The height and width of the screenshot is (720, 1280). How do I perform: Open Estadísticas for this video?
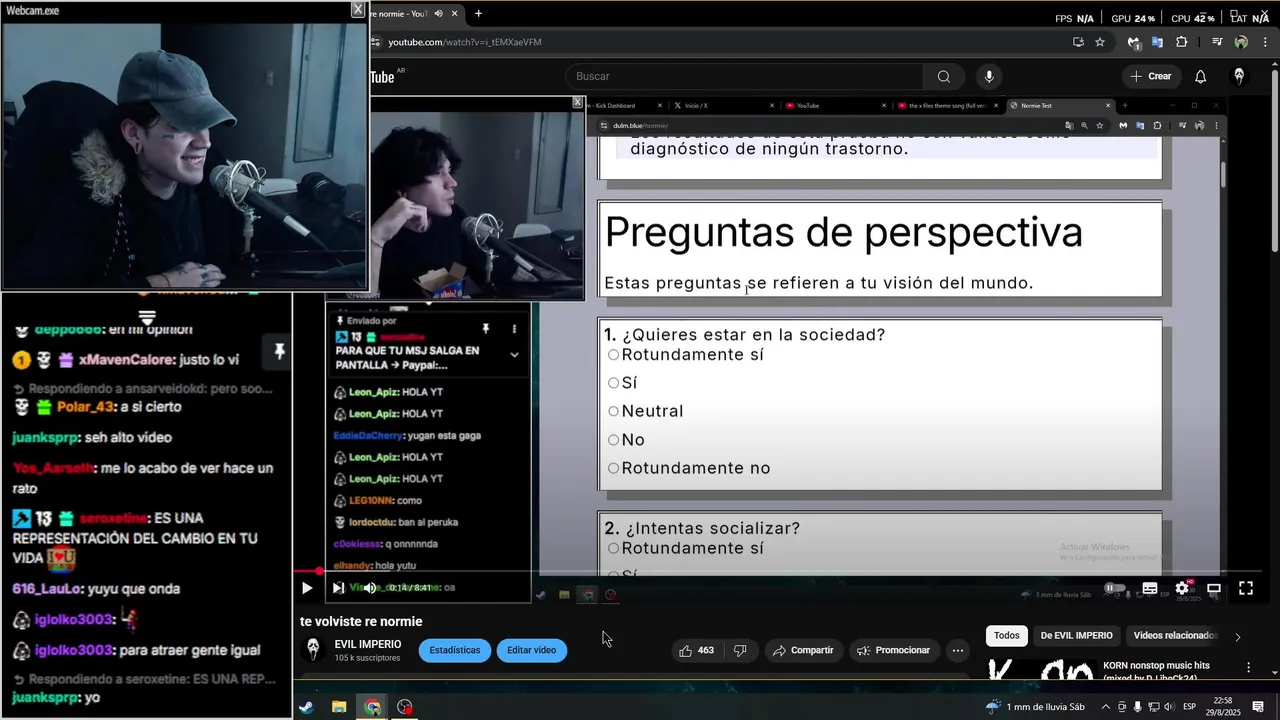coord(455,650)
